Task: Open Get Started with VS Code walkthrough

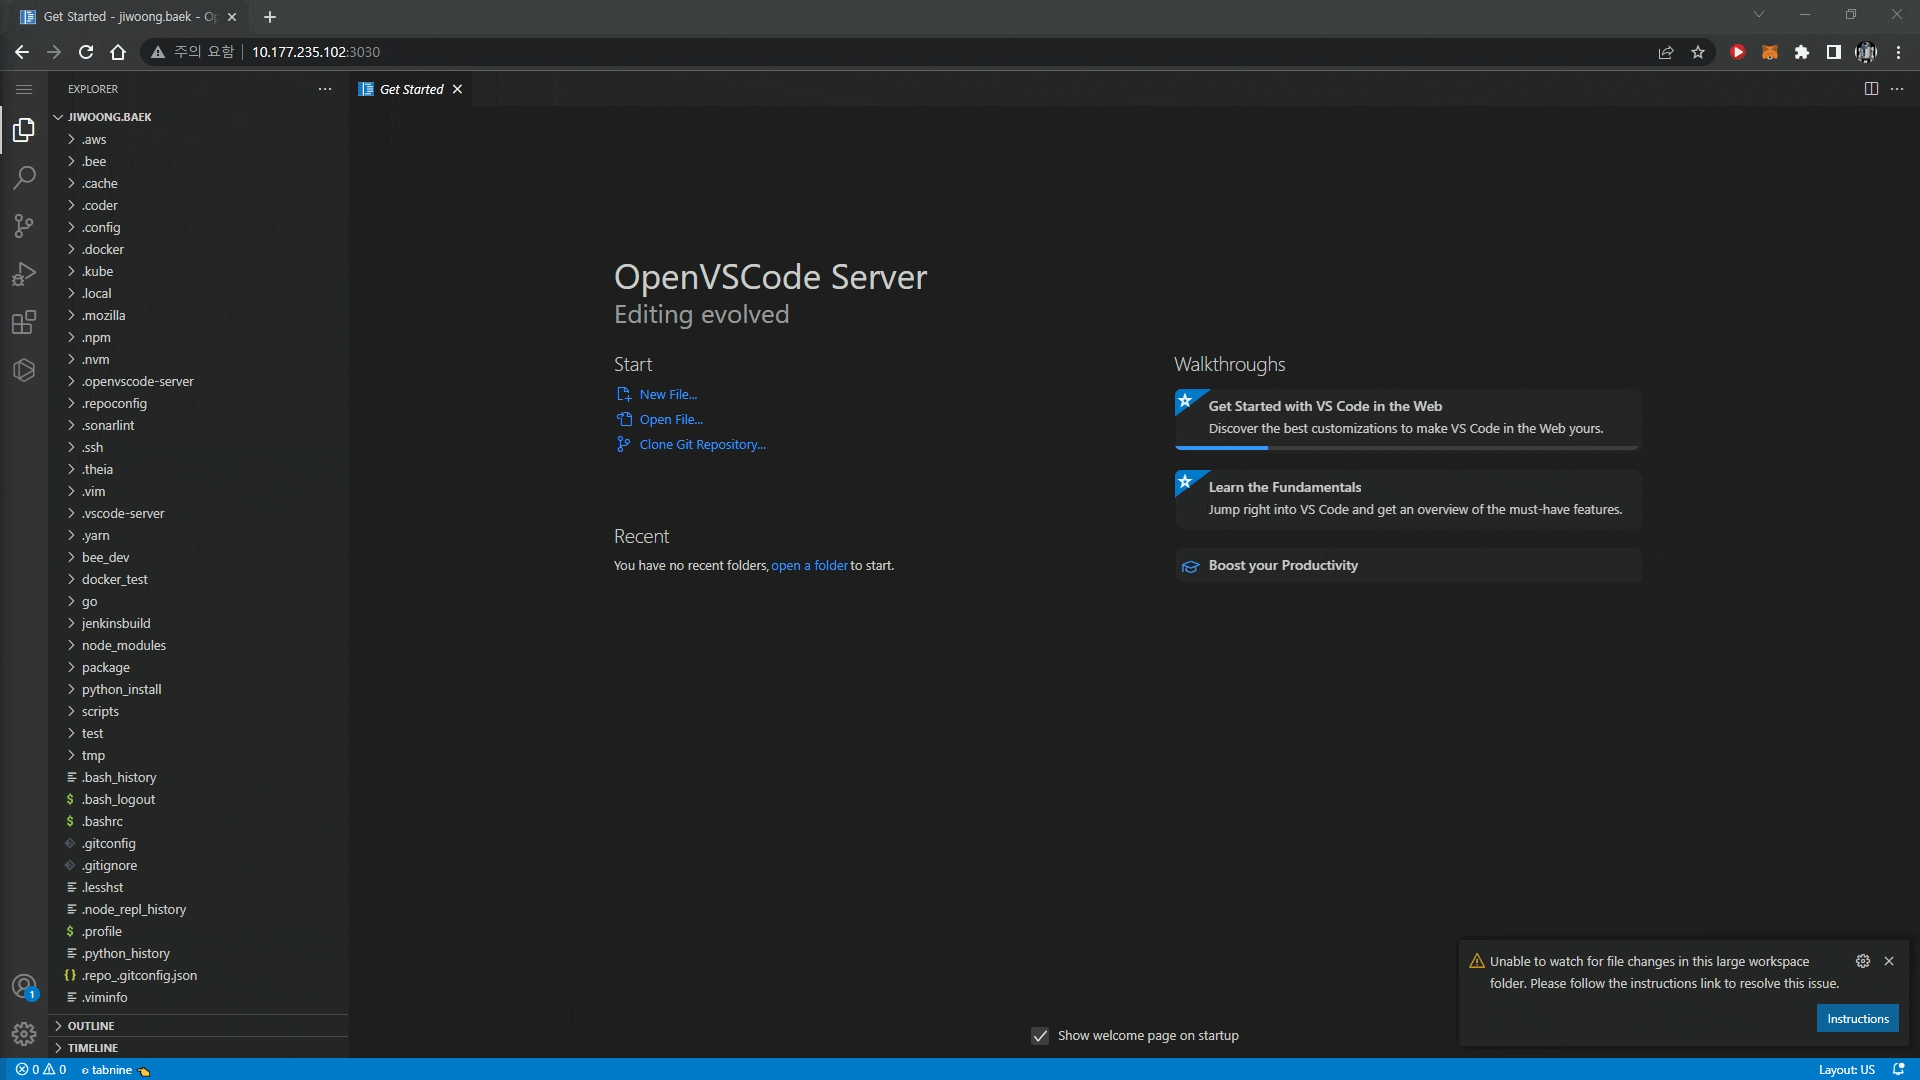Action: coord(1407,418)
